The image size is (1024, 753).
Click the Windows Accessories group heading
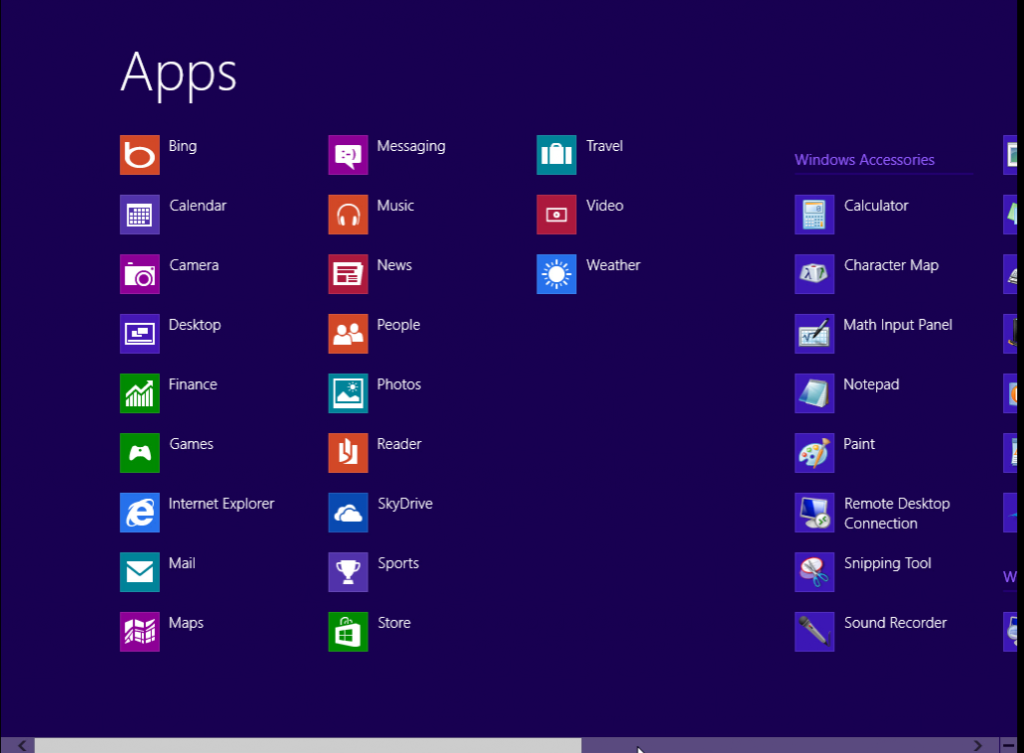pyautogui.click(x=864, y=160)
